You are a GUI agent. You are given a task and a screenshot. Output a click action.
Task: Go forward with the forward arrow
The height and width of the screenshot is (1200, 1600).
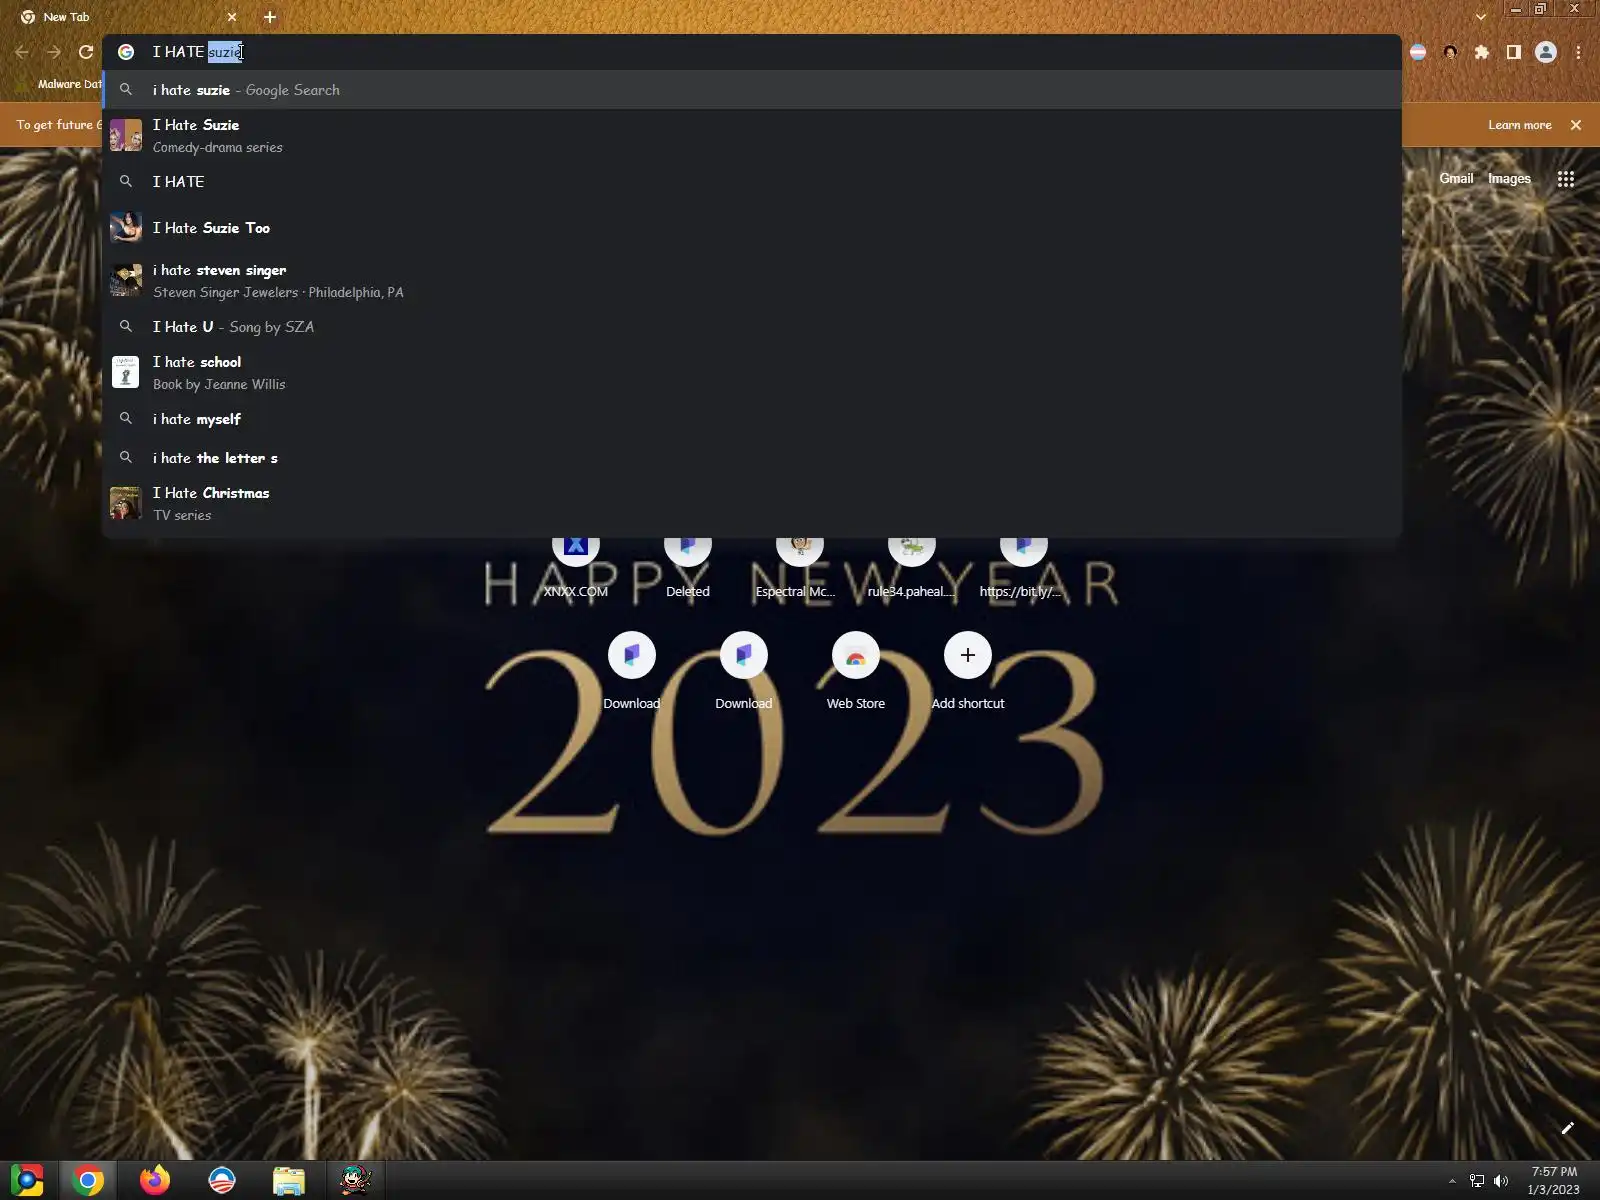coord(54,52)
